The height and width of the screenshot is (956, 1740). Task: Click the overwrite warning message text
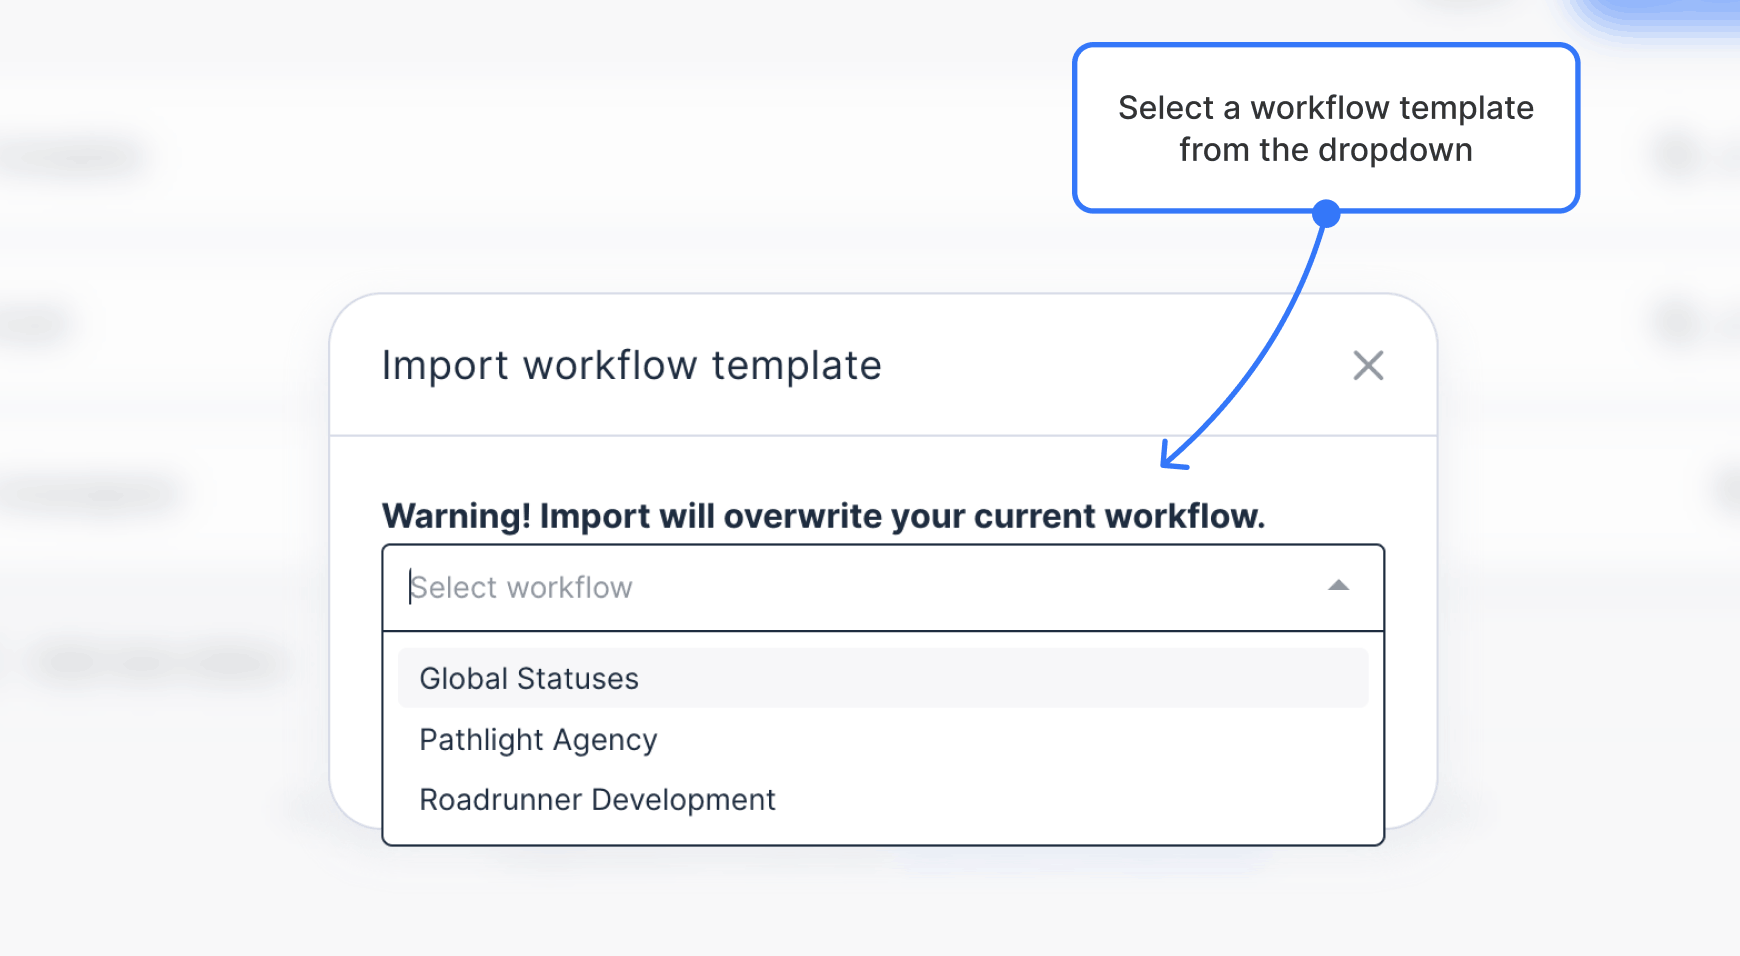click(823, 516)
